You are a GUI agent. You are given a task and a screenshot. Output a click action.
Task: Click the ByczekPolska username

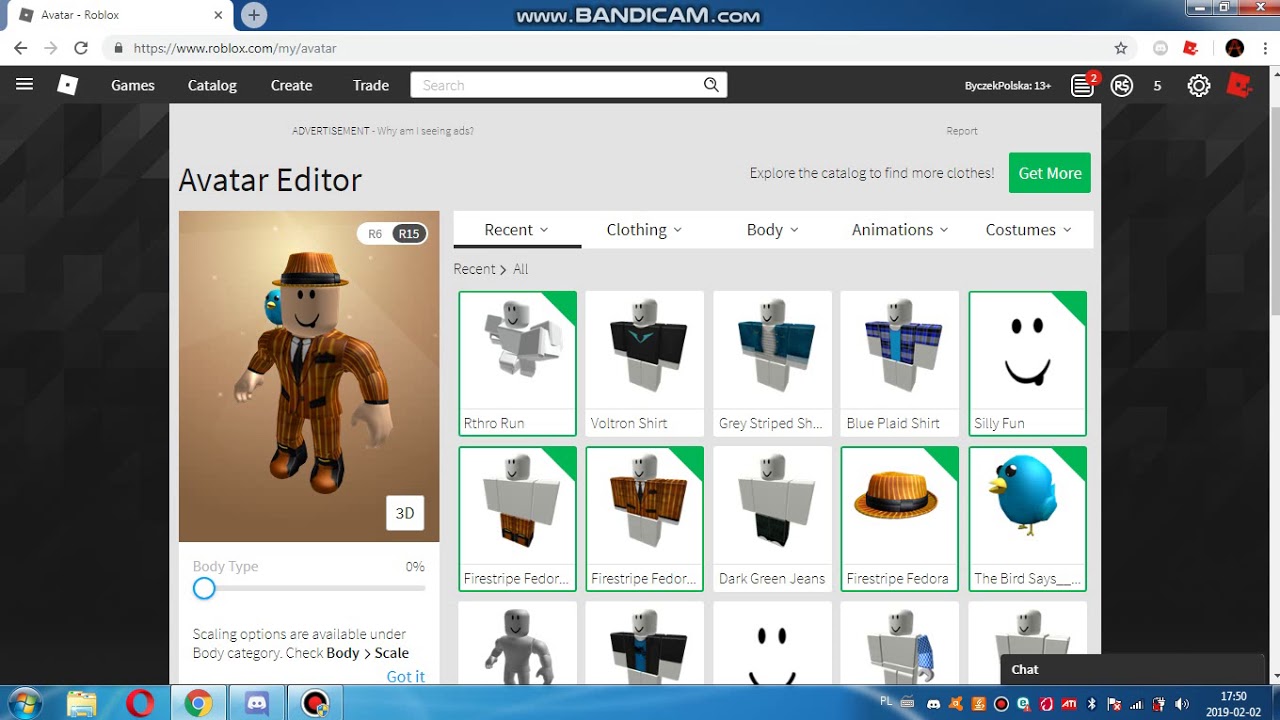[x=1008, y=86]
